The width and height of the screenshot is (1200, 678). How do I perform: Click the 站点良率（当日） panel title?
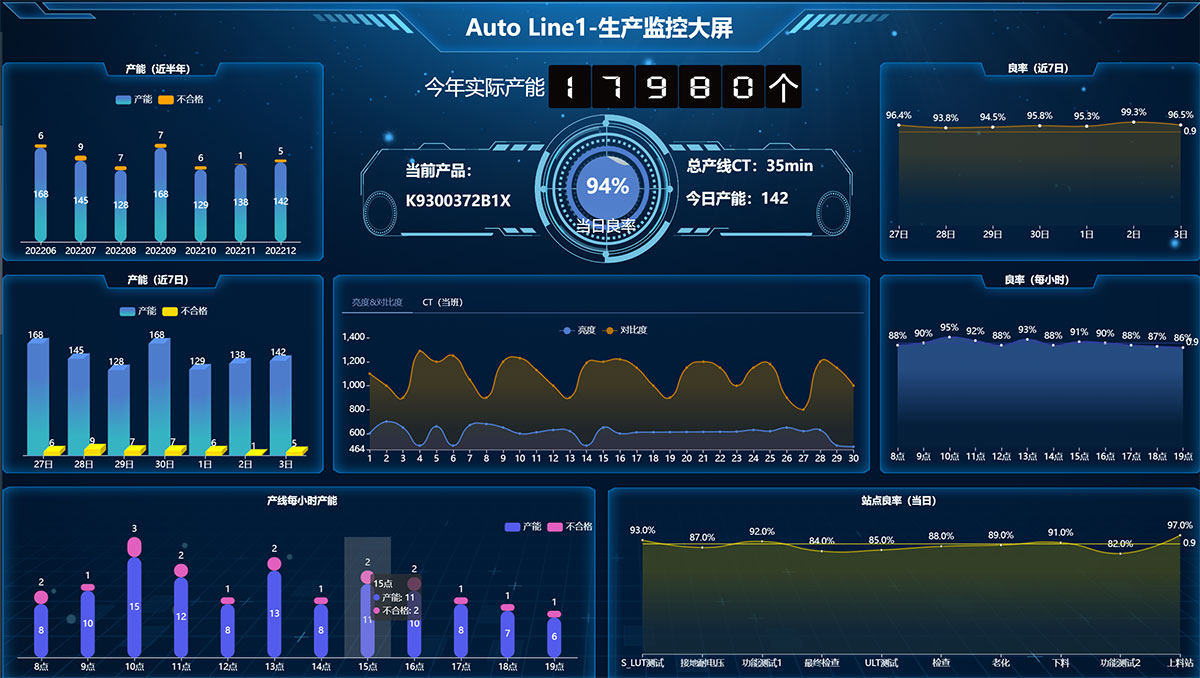(x=898, y=500)
